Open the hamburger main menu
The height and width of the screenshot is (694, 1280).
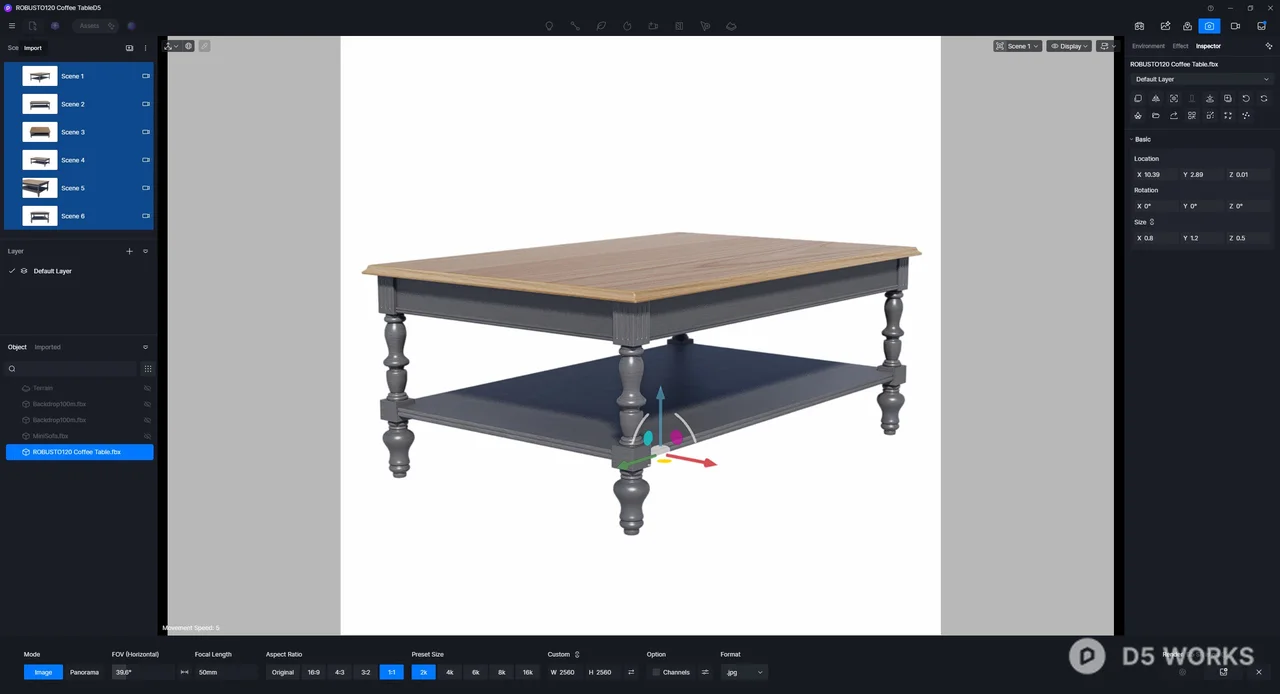12,26
